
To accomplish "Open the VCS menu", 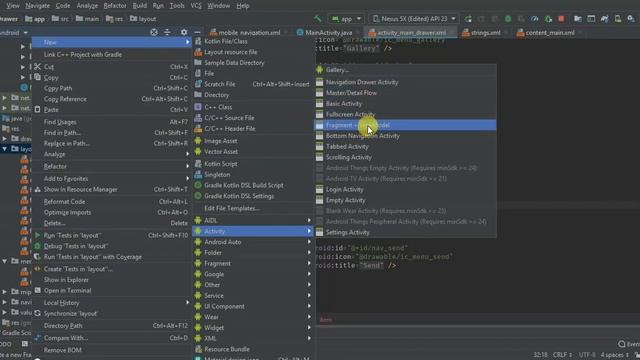I will coord(196,6).
